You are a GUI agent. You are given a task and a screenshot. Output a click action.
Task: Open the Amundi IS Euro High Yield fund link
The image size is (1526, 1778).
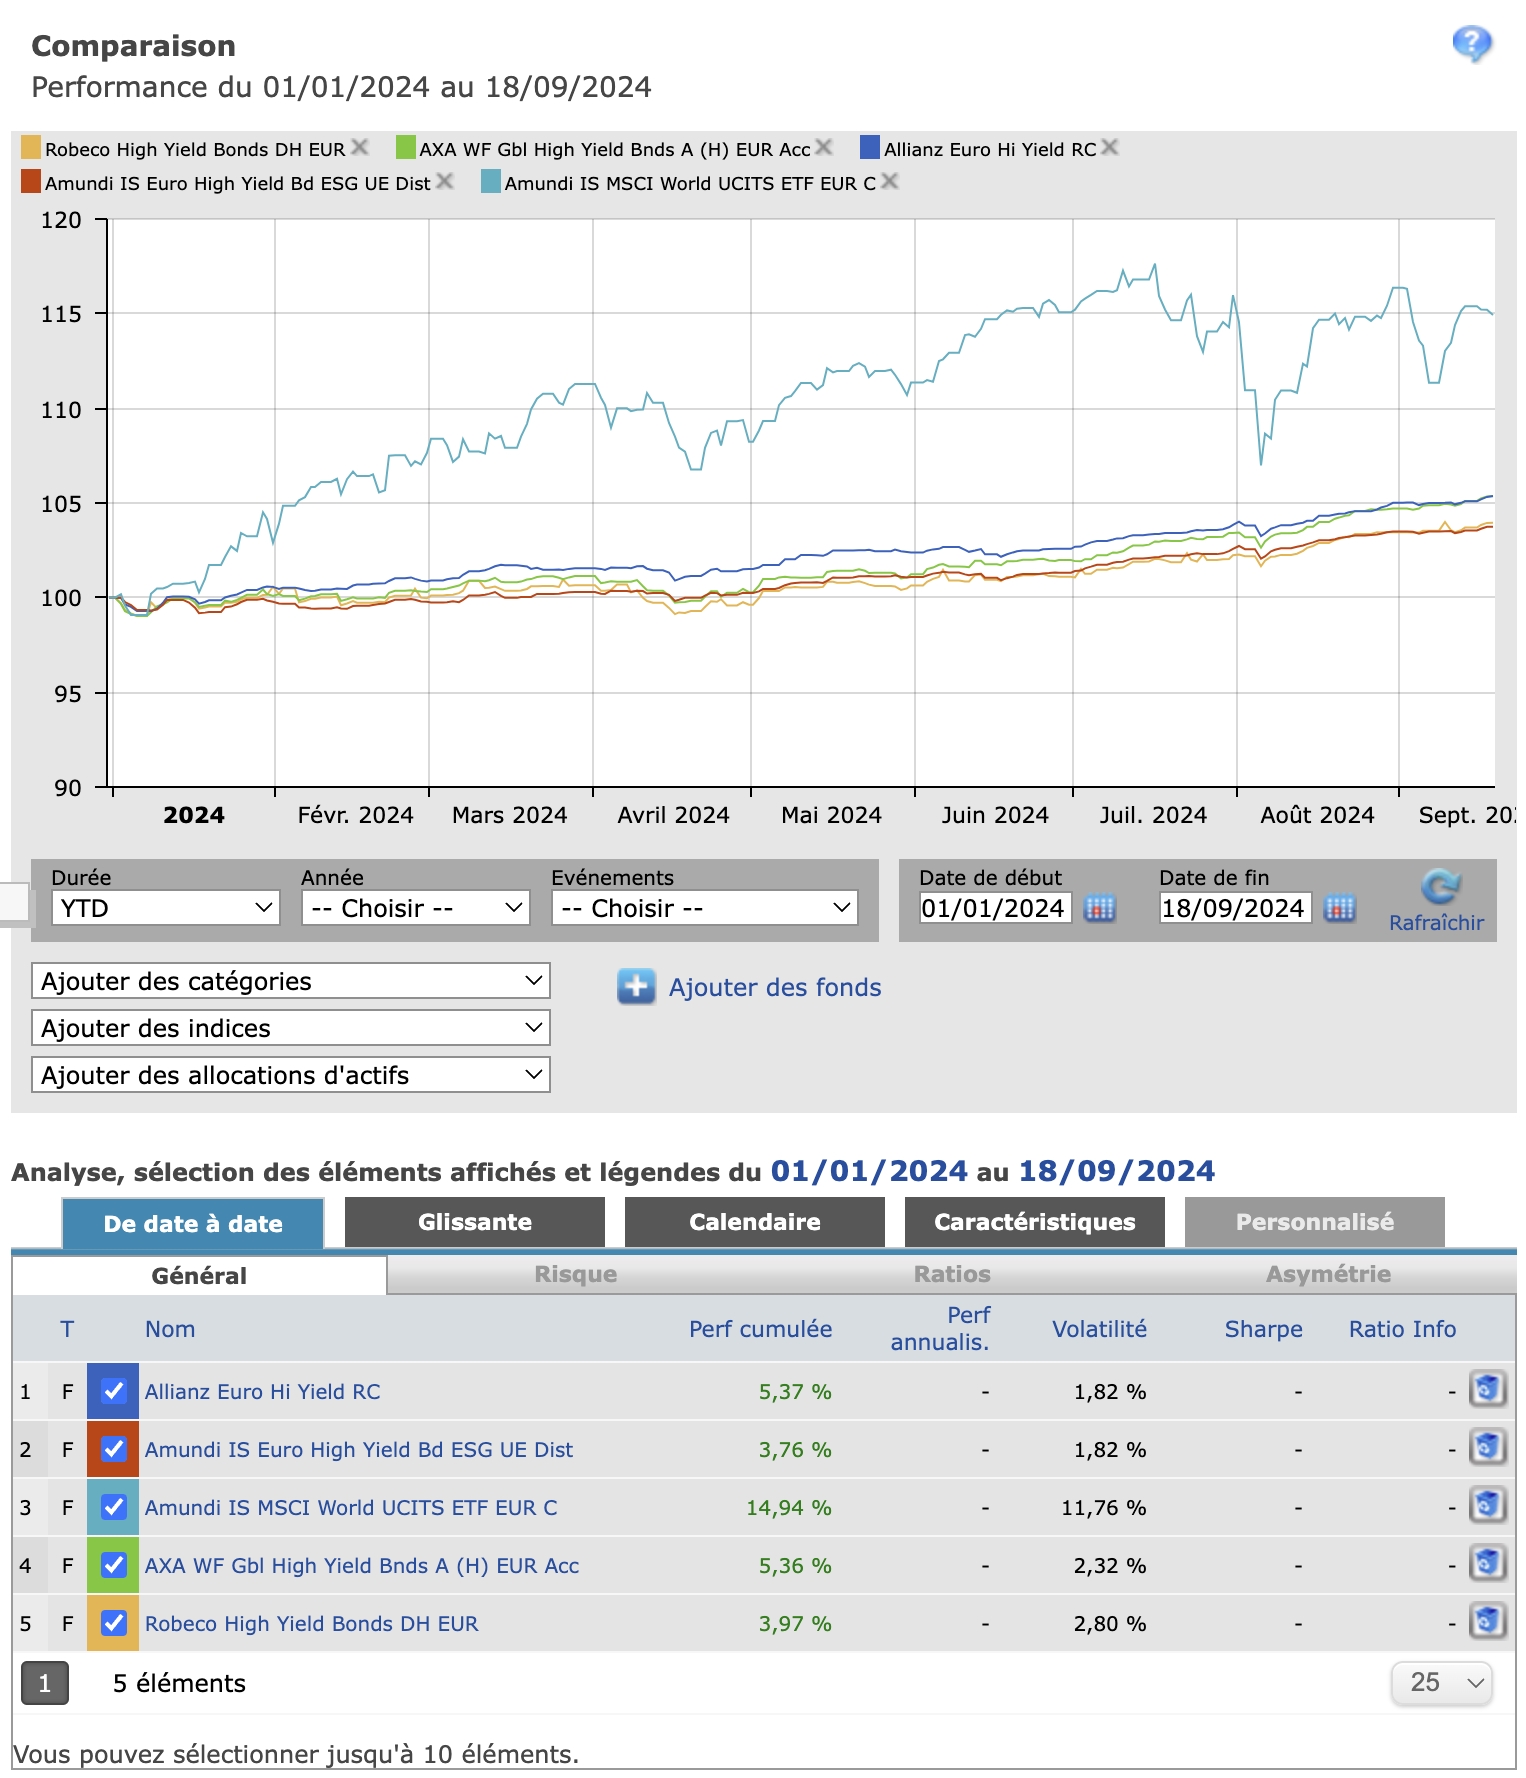coord(359,1449)
